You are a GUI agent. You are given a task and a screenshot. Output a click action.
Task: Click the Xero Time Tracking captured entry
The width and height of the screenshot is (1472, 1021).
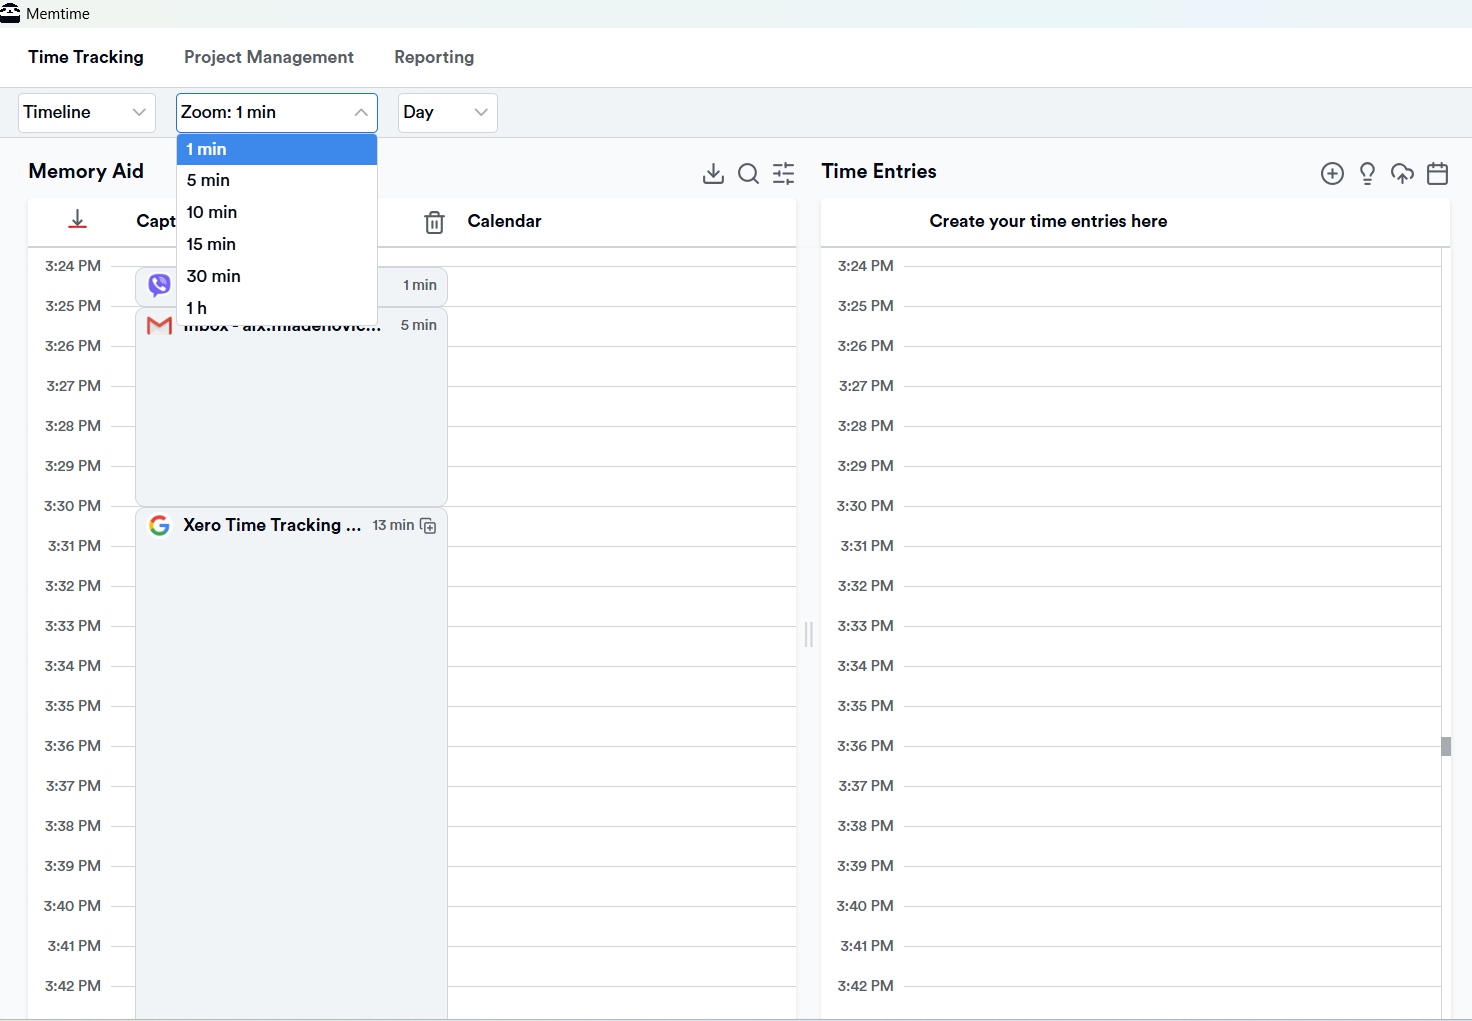pos(272,525)
